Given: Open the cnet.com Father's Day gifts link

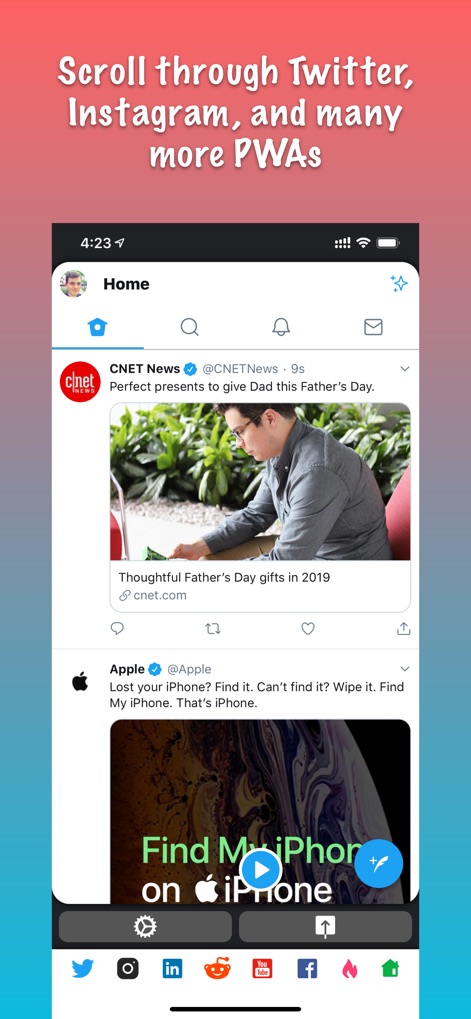Looking at the screenshot, I should tap(260, 507).
